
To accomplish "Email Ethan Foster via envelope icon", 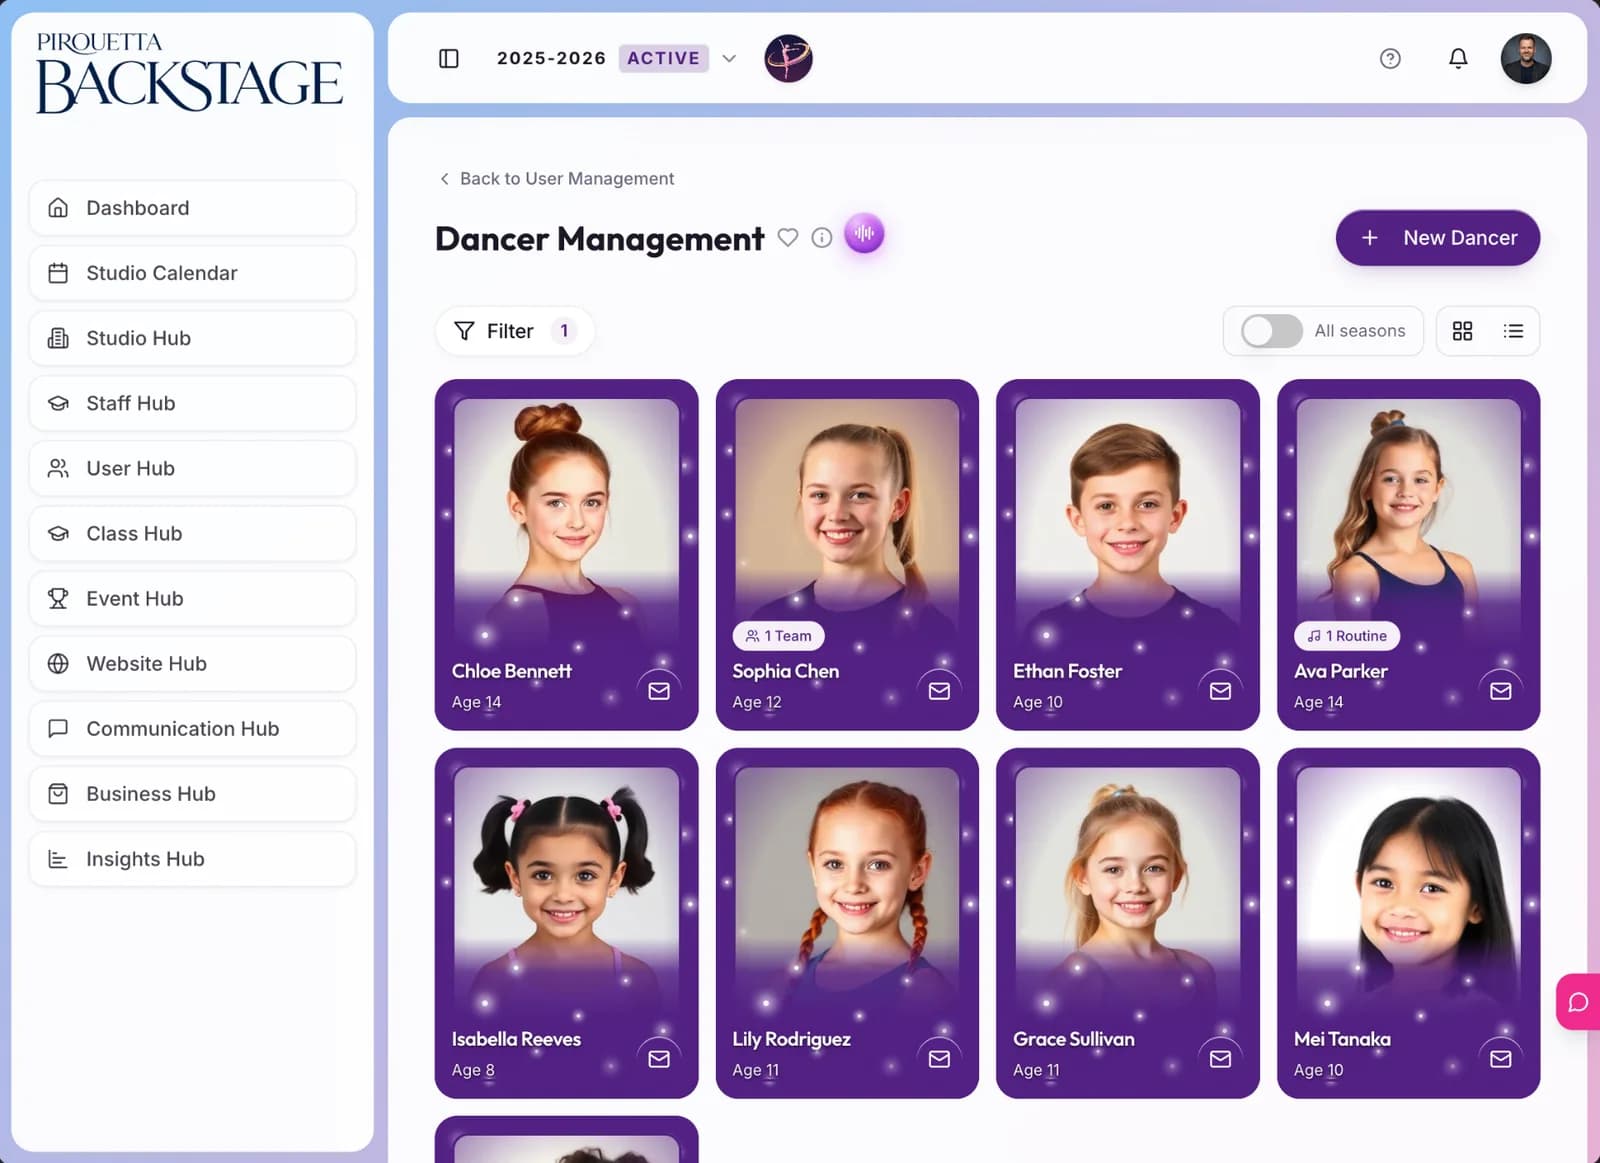I will tap(1220, 691).
